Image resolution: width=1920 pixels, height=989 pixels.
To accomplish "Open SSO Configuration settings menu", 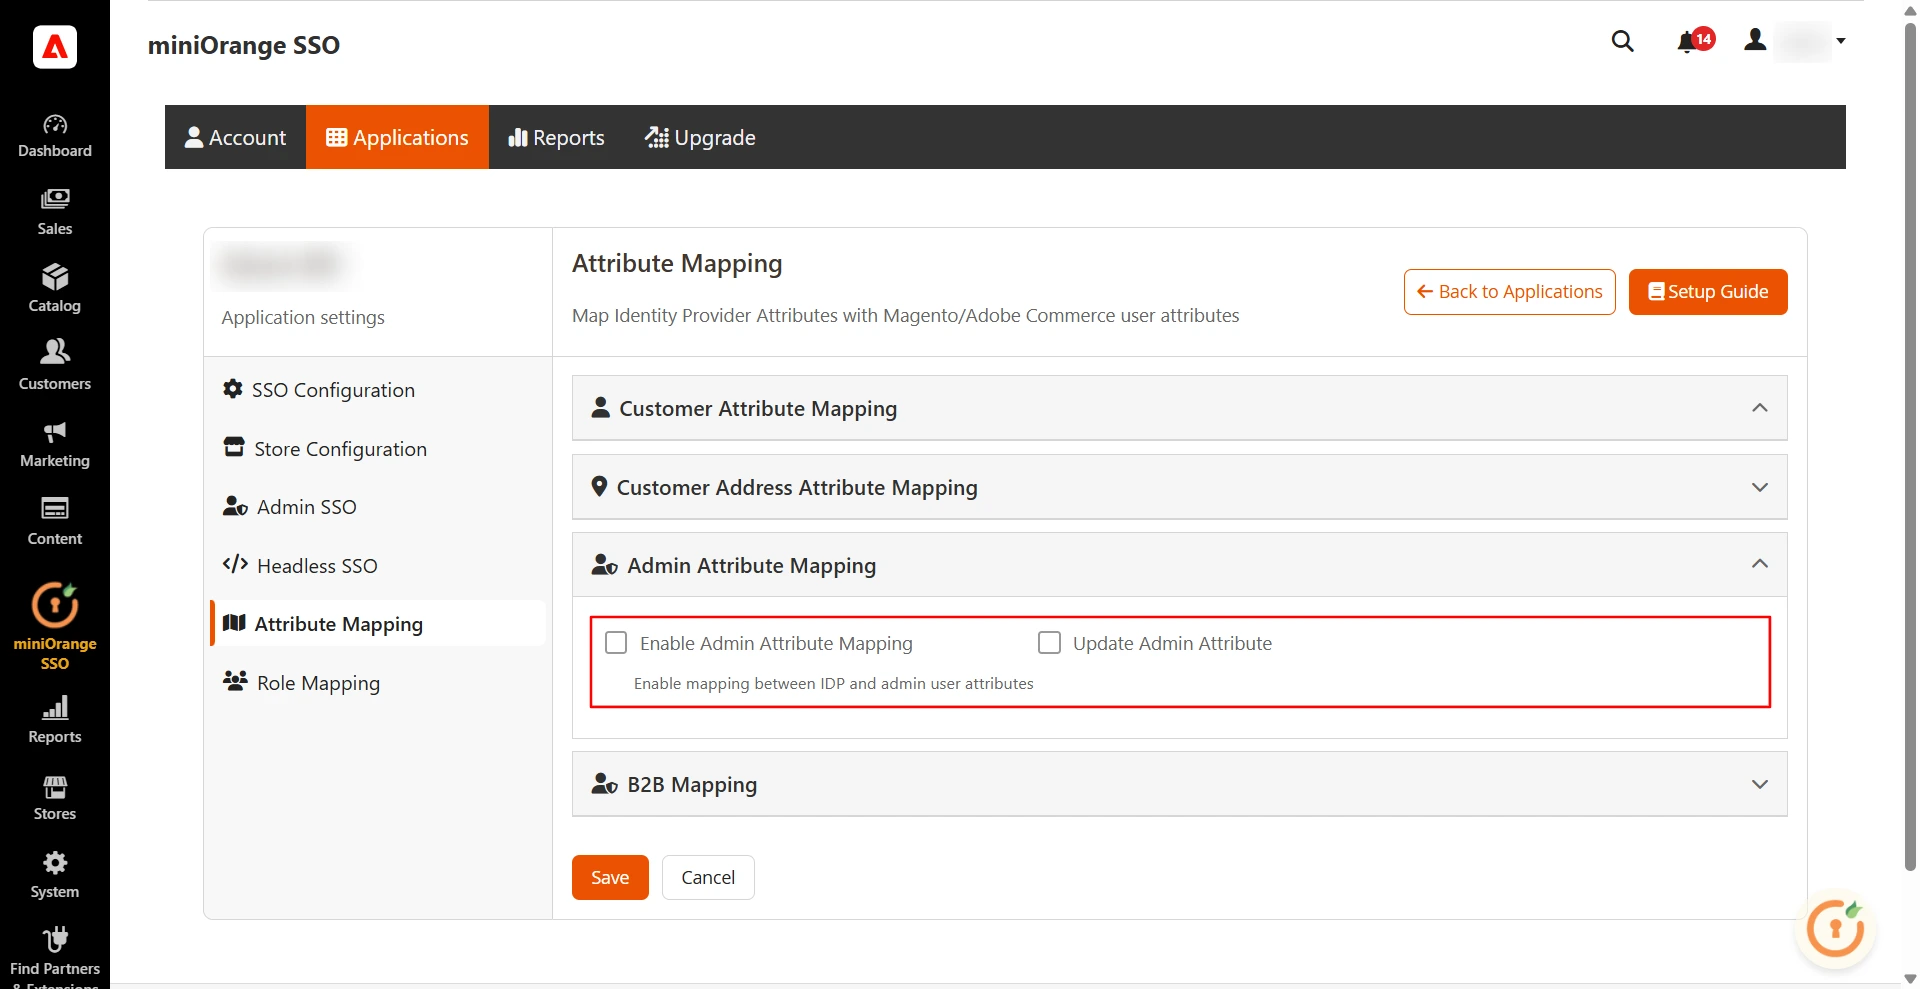I will click(x=378, y=390).
